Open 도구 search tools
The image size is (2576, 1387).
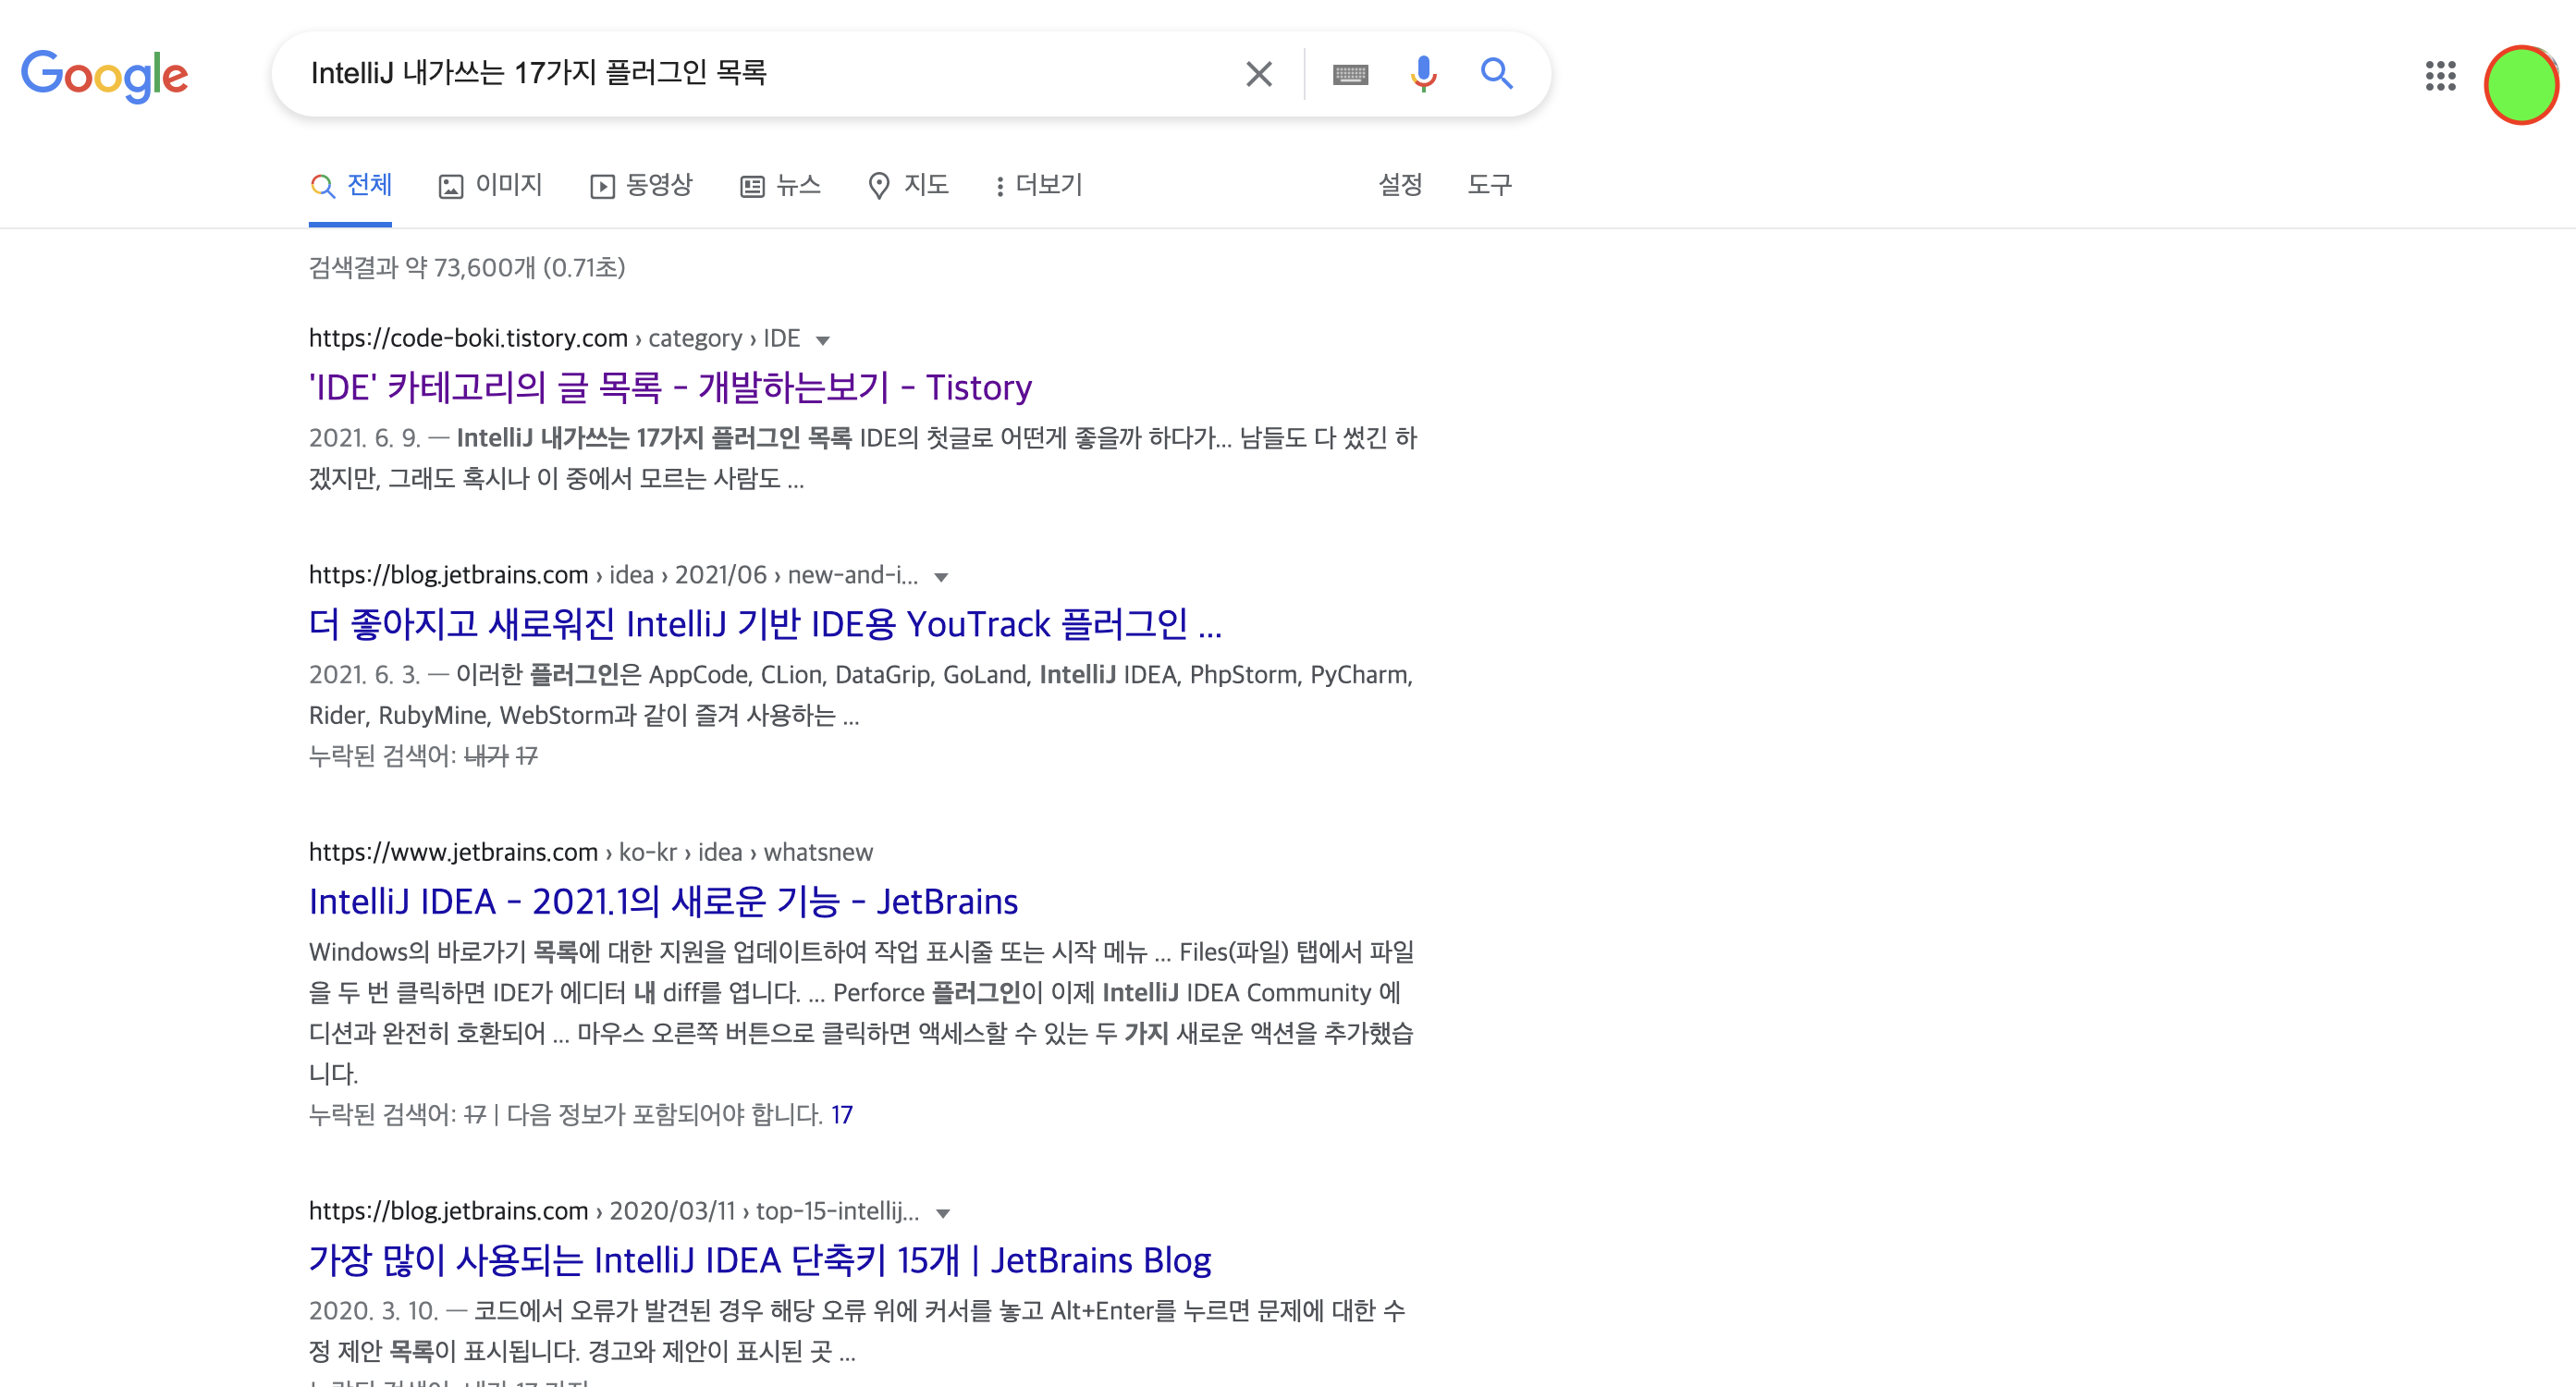point(1489,185)
